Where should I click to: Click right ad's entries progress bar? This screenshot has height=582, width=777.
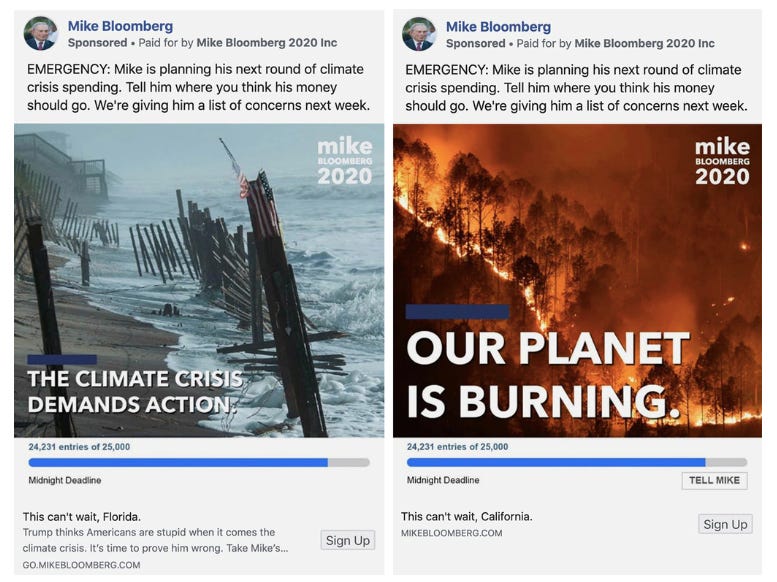coord(576,462)
